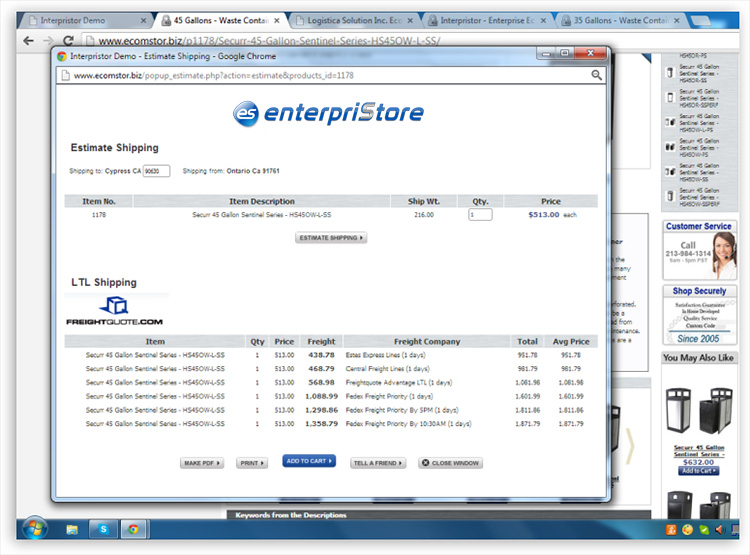
Task: Click the Freight Company column header
Action: click(427, 342)
